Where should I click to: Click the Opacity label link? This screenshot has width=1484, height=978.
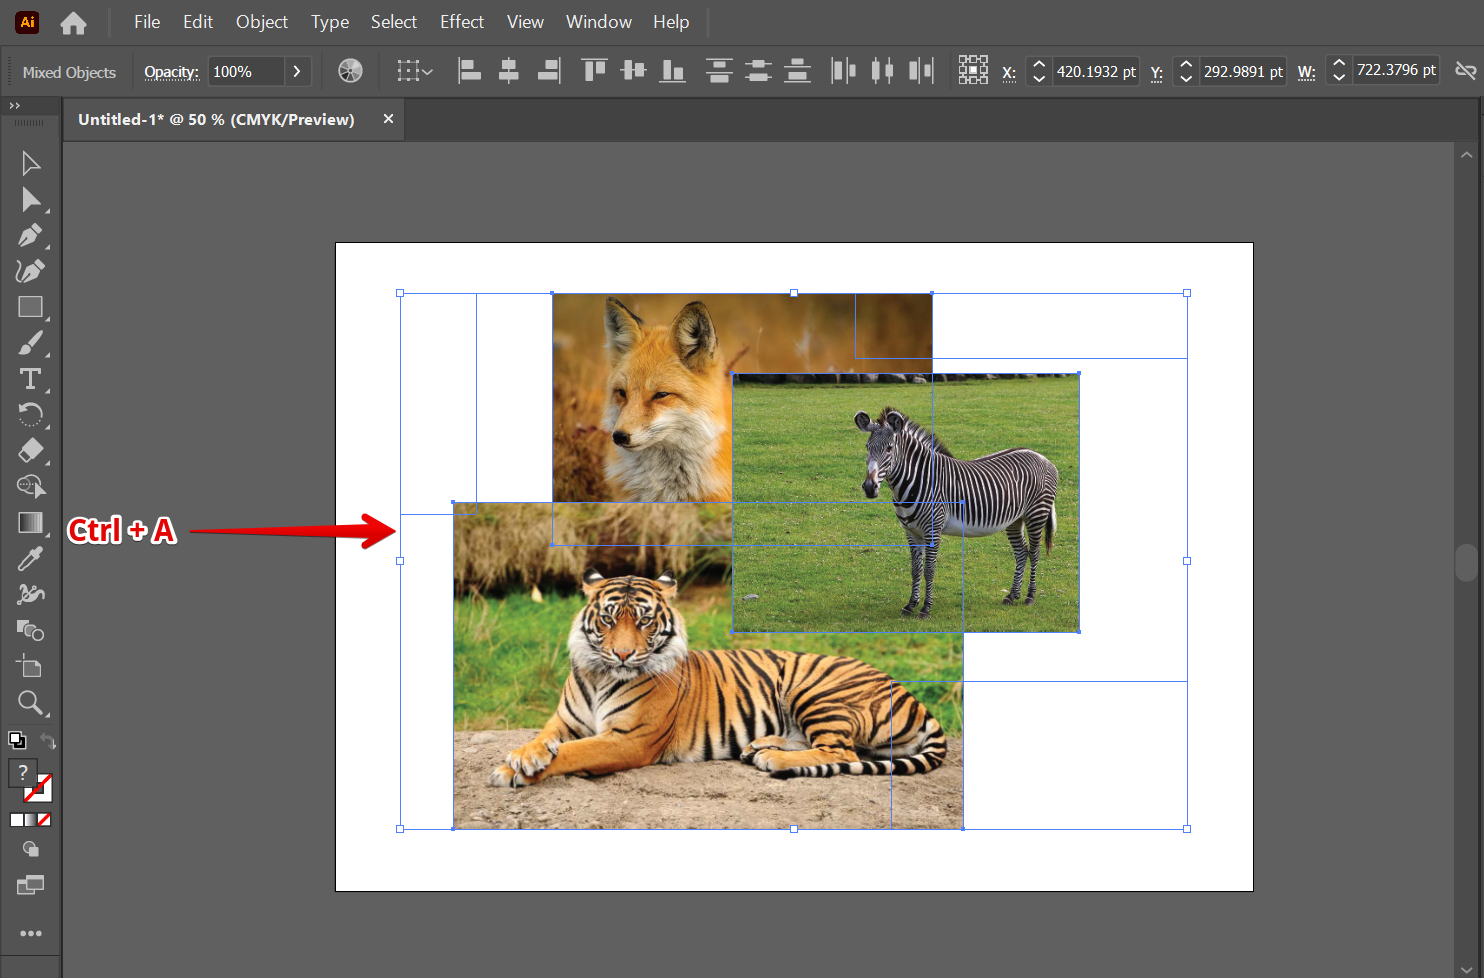click(171, 72)
